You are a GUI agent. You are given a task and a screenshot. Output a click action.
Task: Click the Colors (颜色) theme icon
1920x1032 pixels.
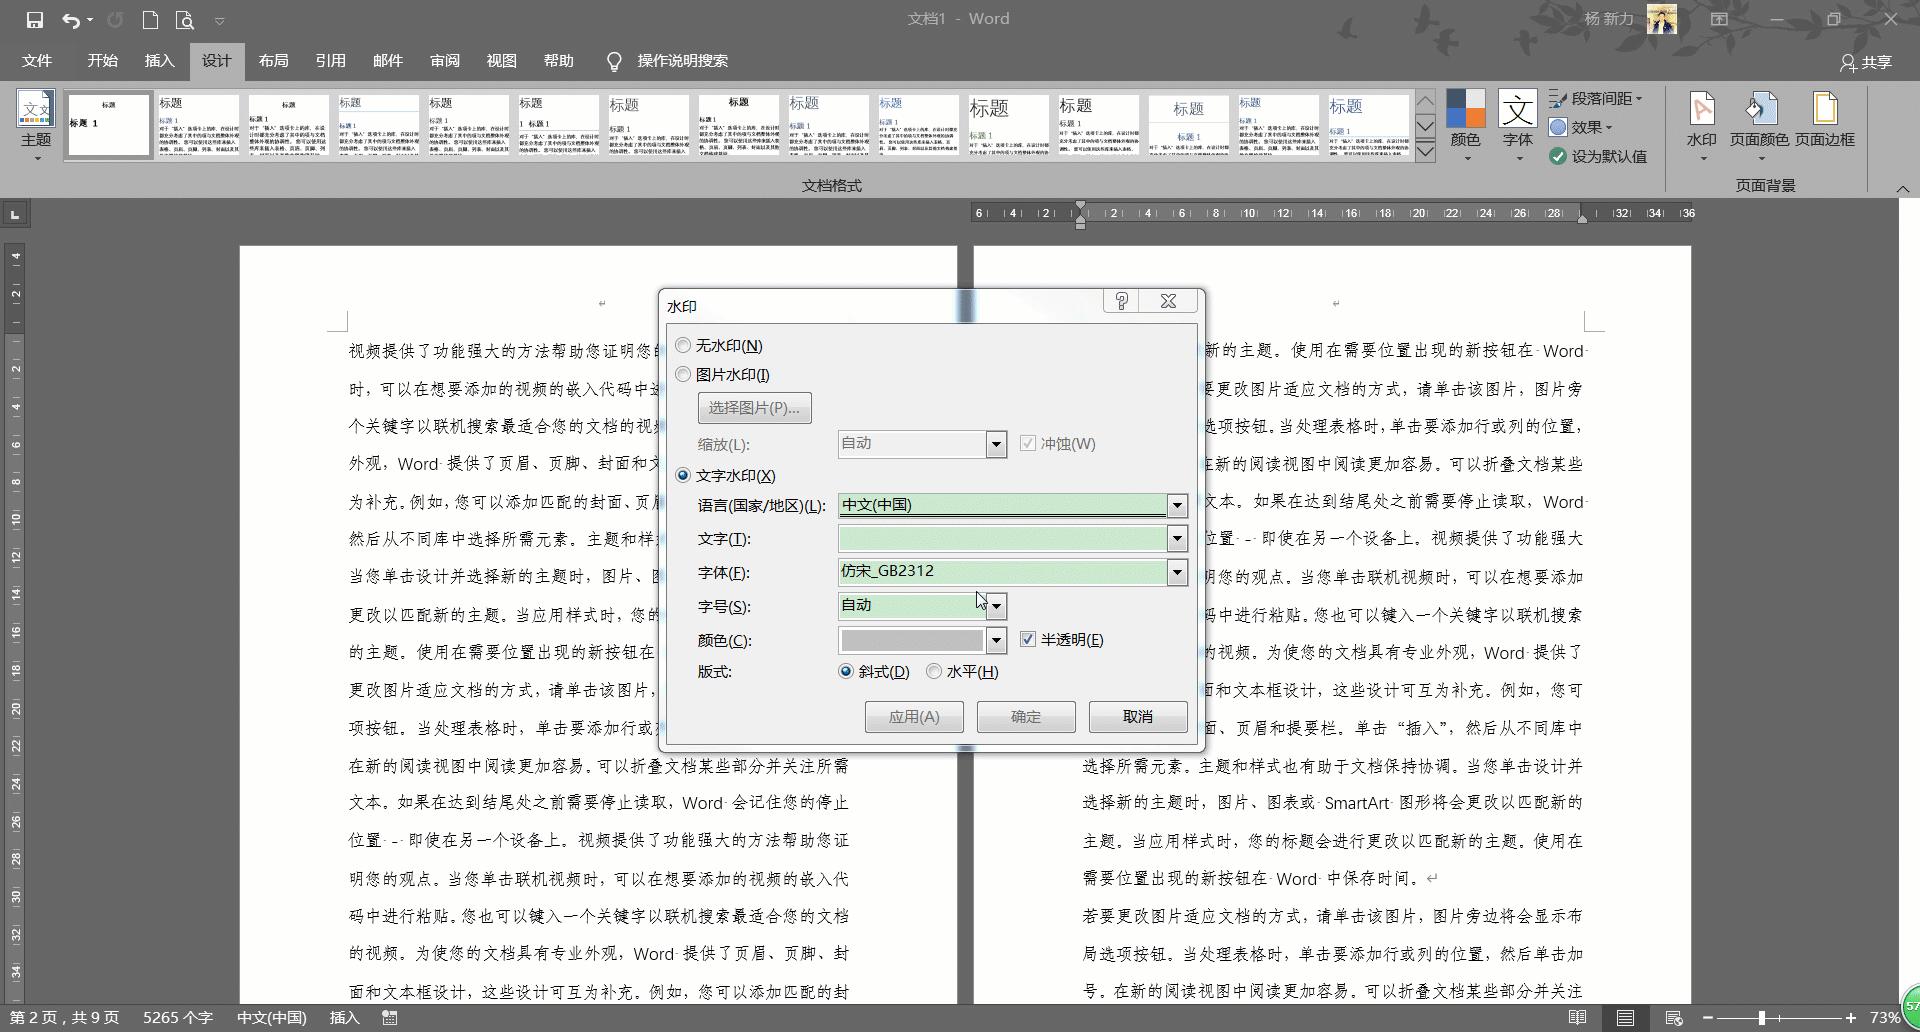click(x=1465, y=118)
